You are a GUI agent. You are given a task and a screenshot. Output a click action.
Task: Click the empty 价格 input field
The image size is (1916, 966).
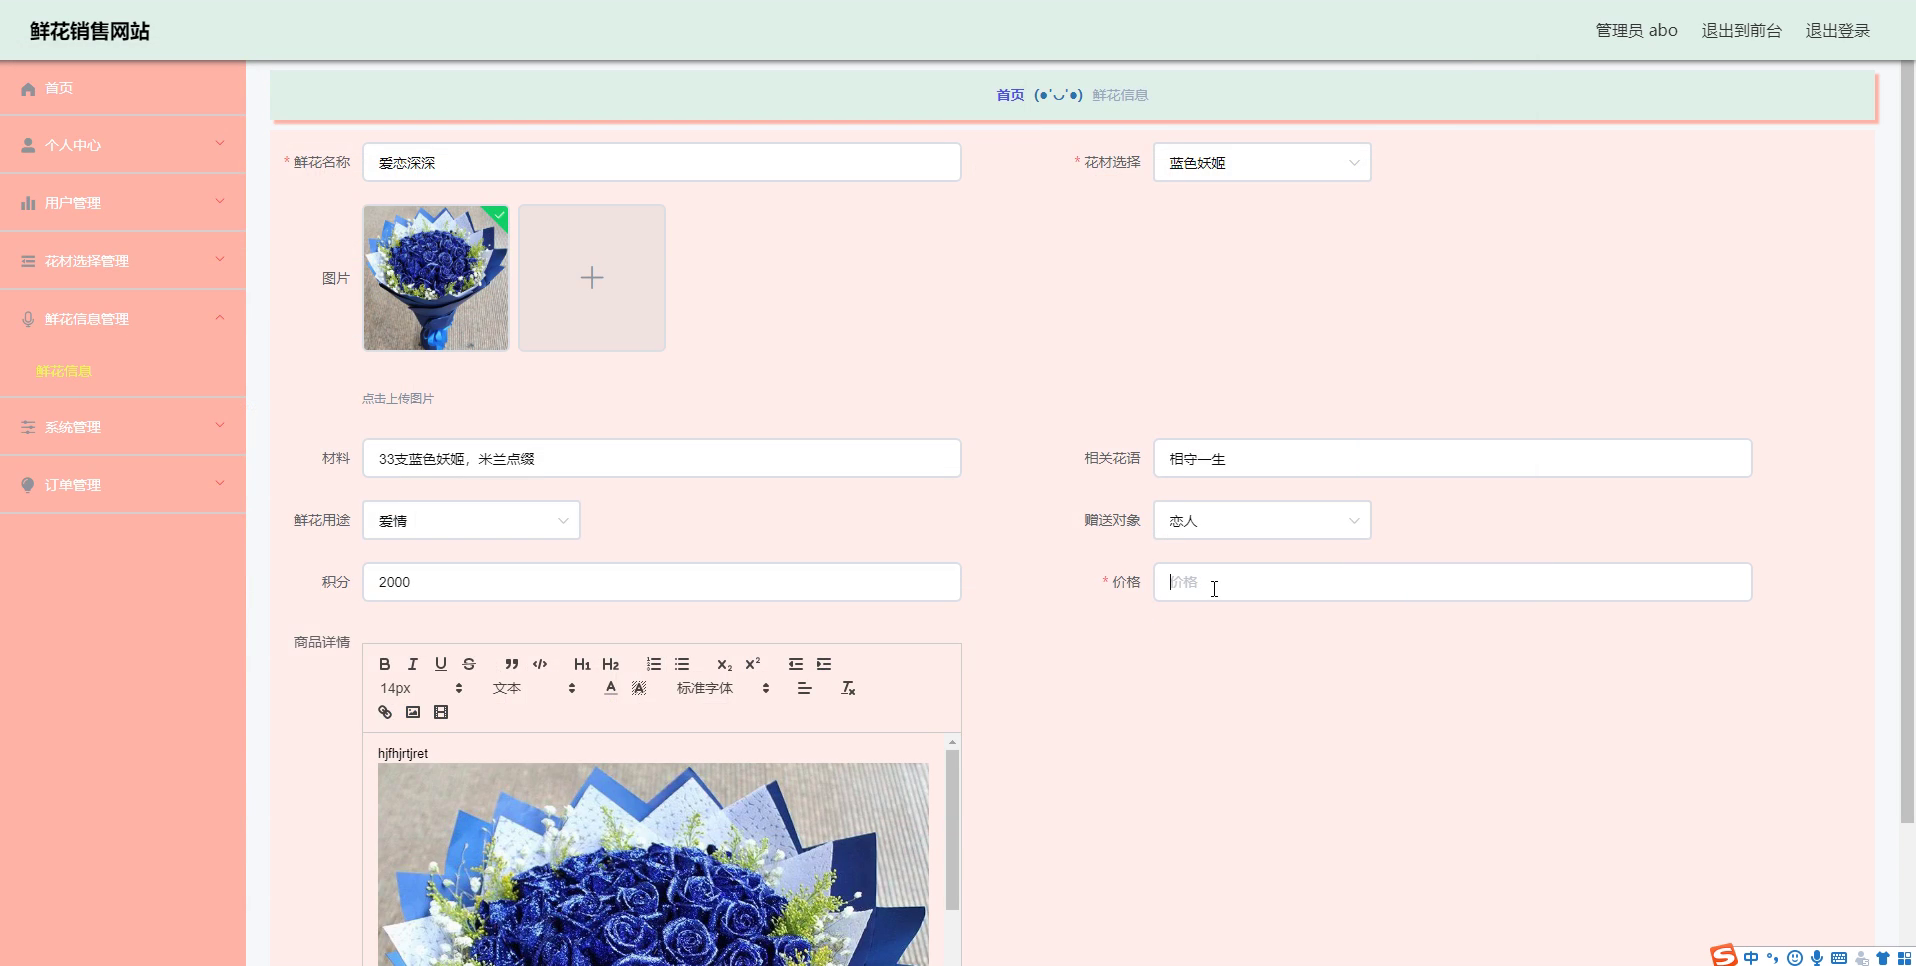point(1452,582)
